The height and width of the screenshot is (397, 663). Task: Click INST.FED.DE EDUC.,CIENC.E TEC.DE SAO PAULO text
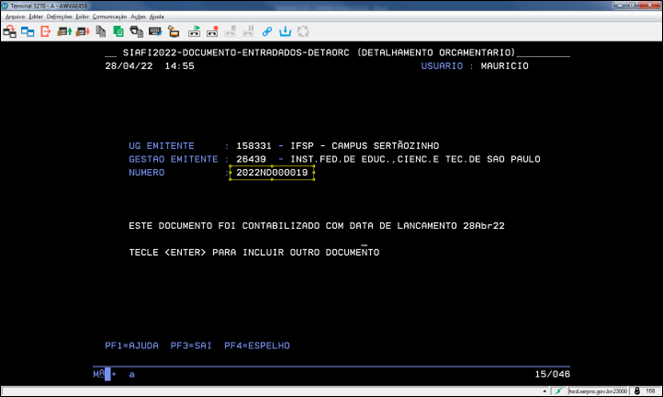415,159
